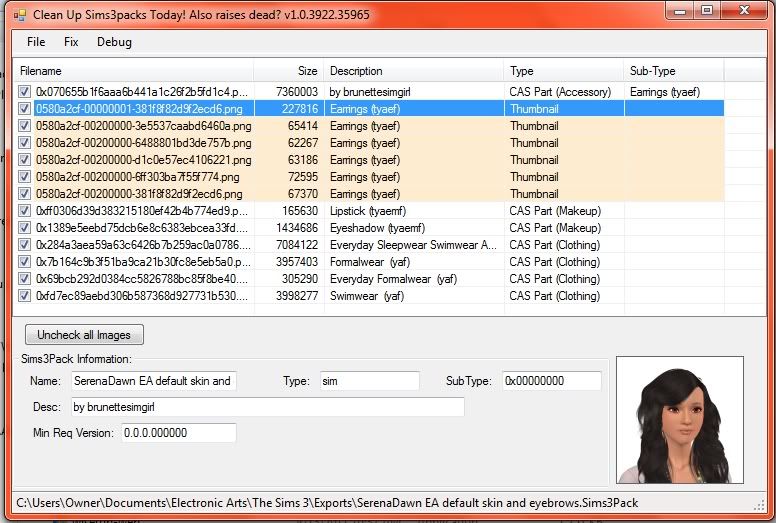
Task: Click the size value 1434686
Action: 297,228
